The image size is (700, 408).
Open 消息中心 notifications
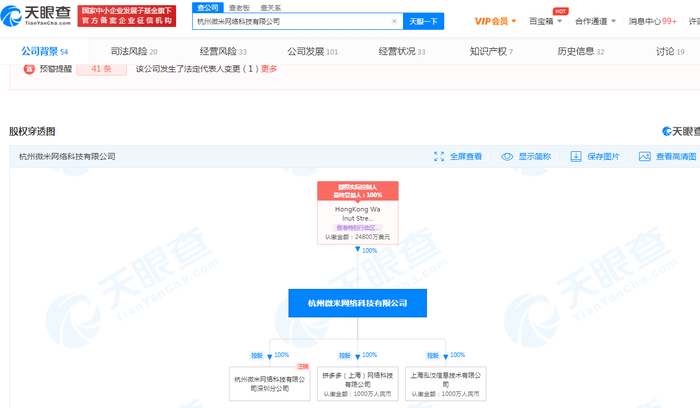(652, 21)
